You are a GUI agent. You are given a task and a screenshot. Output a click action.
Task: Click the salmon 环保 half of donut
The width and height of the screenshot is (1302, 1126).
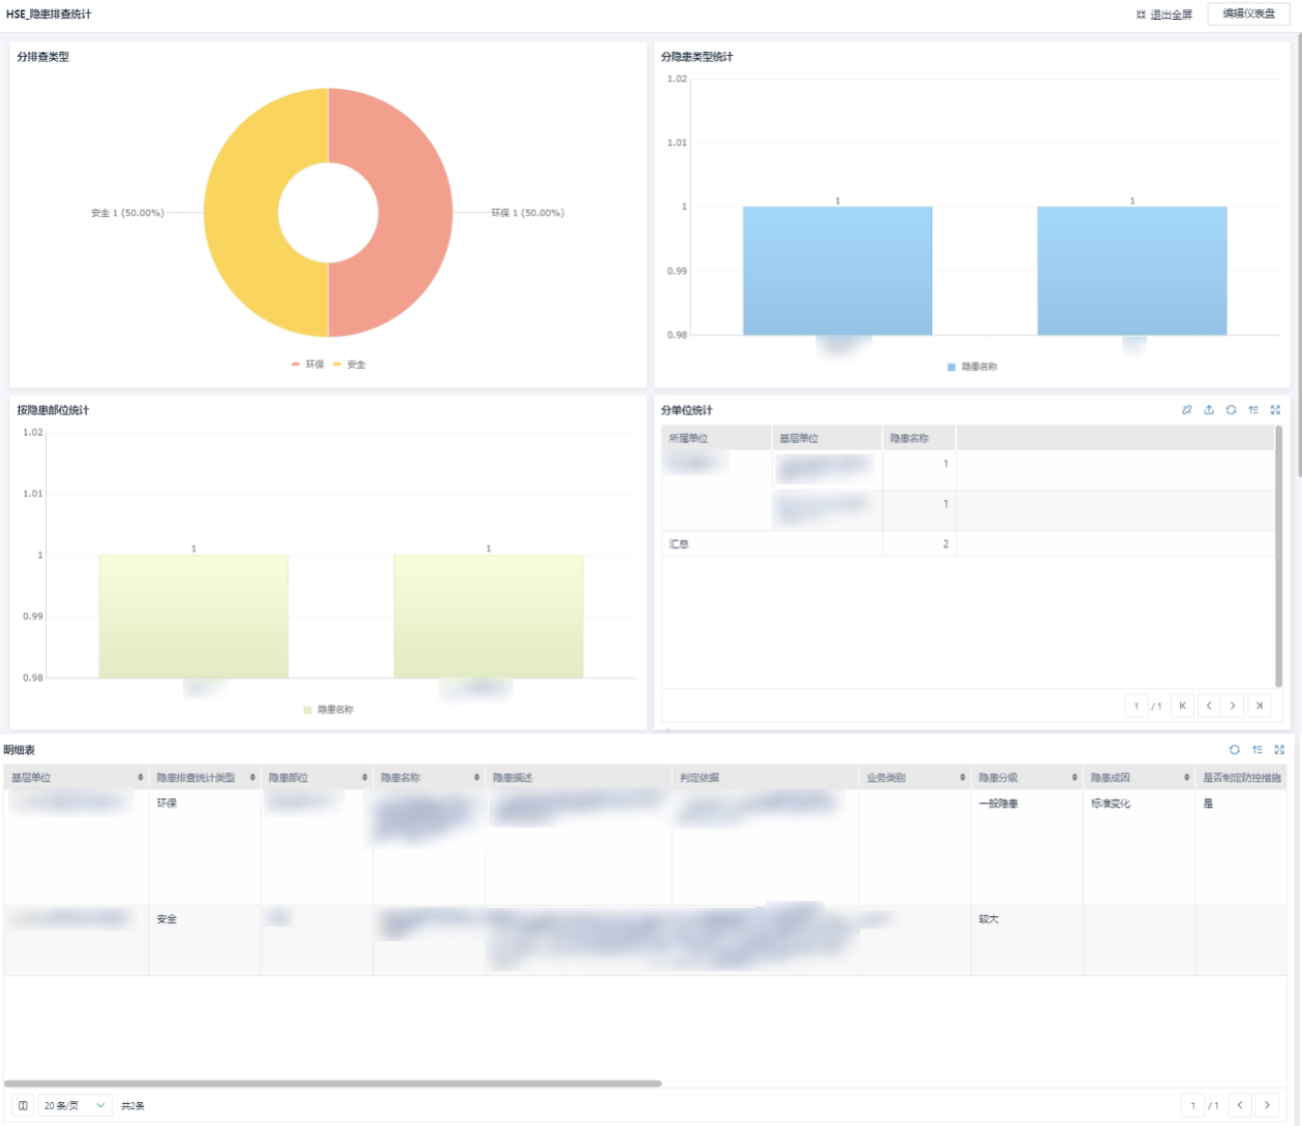[415, 213]
